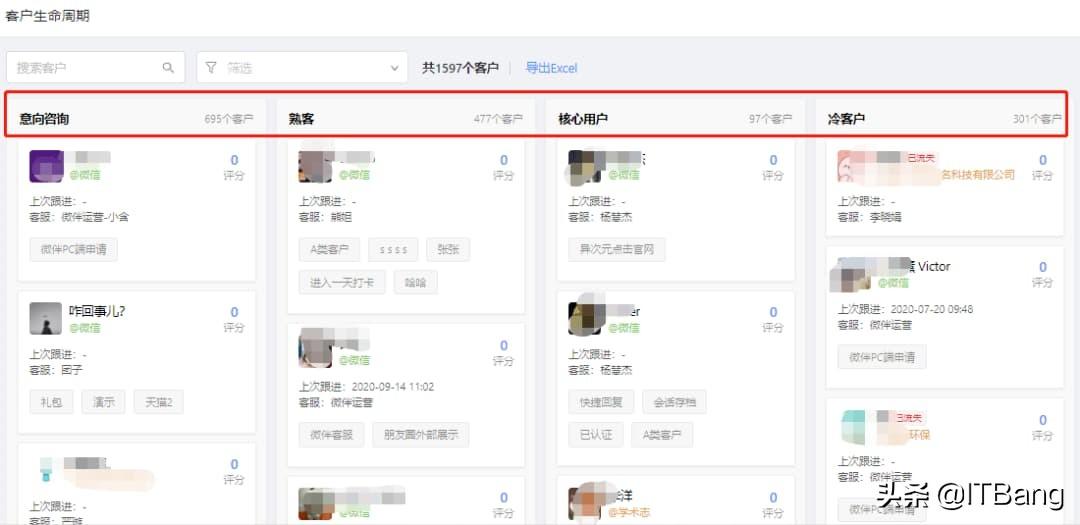
Task: Click the 天猫2 tag
Action: [158, 402]
